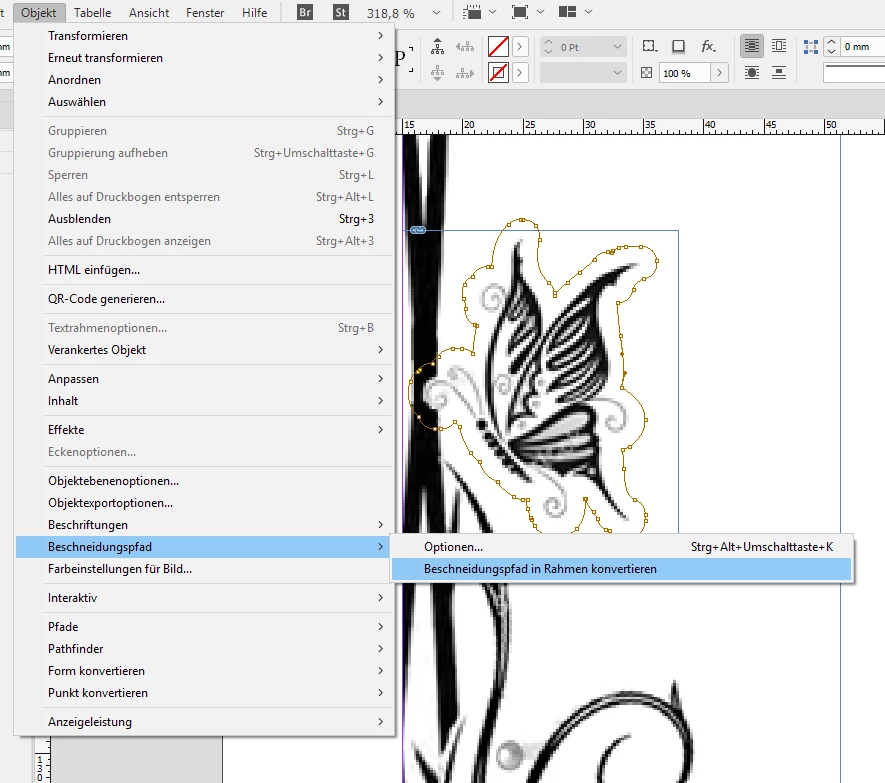The image size is (885, 783).
Task: Open the view options icon
Action: pyautogui.click(x=472, y=12)
